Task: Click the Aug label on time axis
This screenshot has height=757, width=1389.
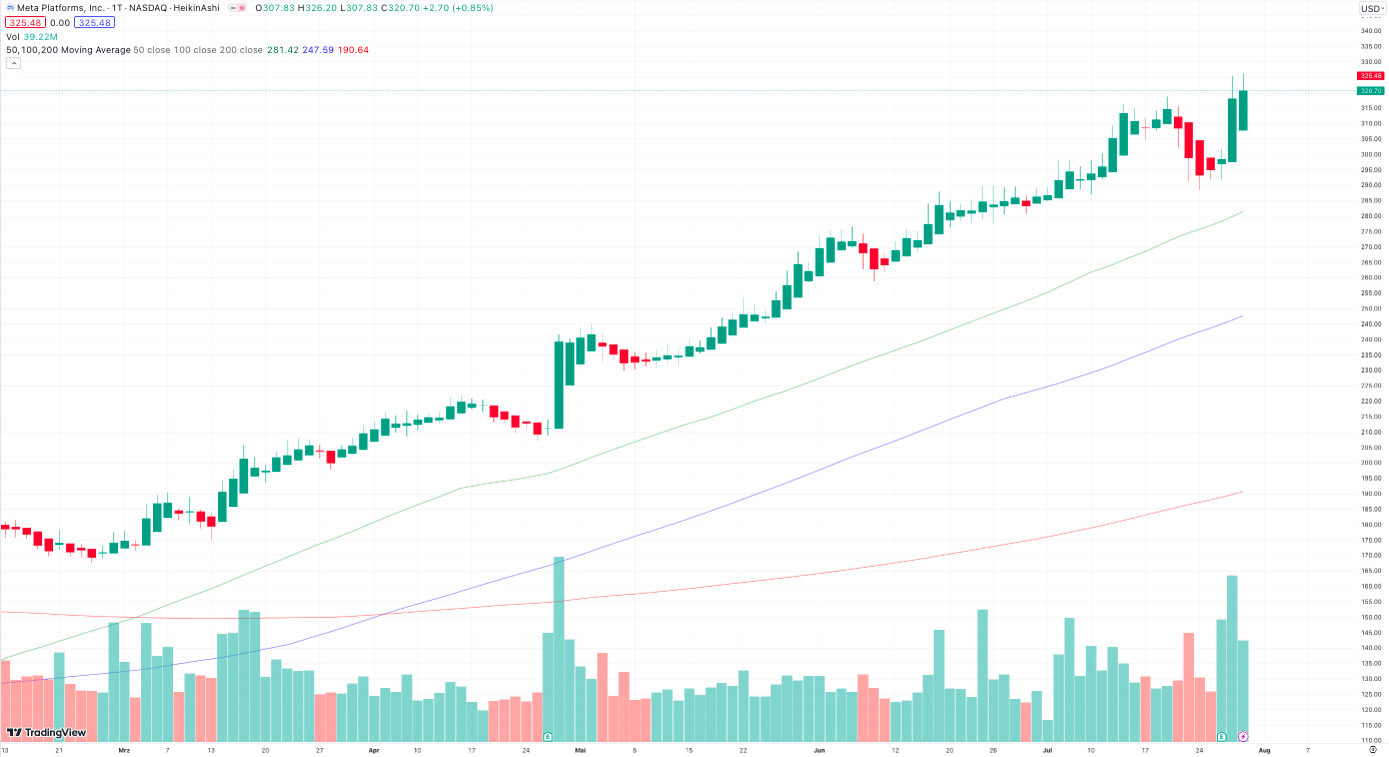Action: [x=1264, y=749]
